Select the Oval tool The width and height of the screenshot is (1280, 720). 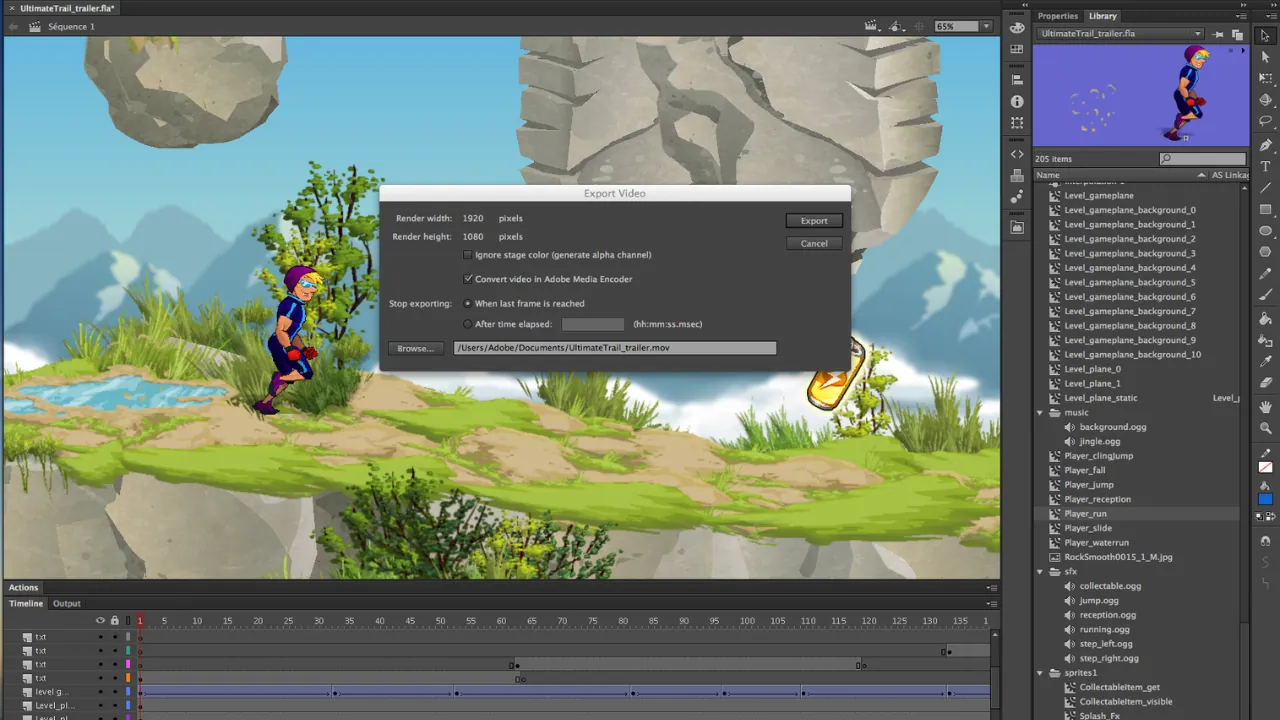pyautogui.click(x=1265, y=231)
